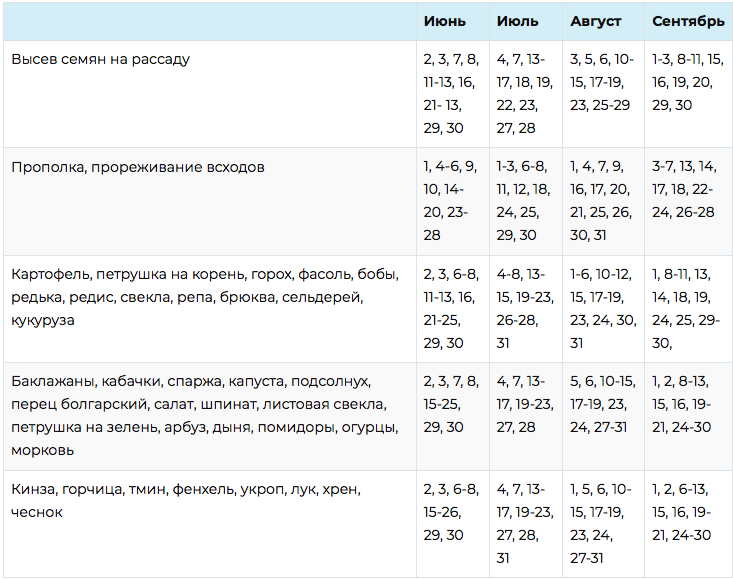Click Сентябрь dates for 'Высев семян на рассаду'
This screenshot has height=579, width=733.
(685, 82)
